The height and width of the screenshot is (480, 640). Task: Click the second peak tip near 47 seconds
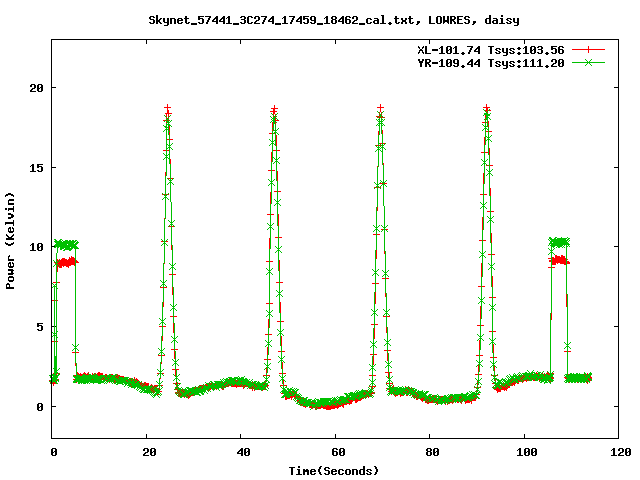(274, 109)
